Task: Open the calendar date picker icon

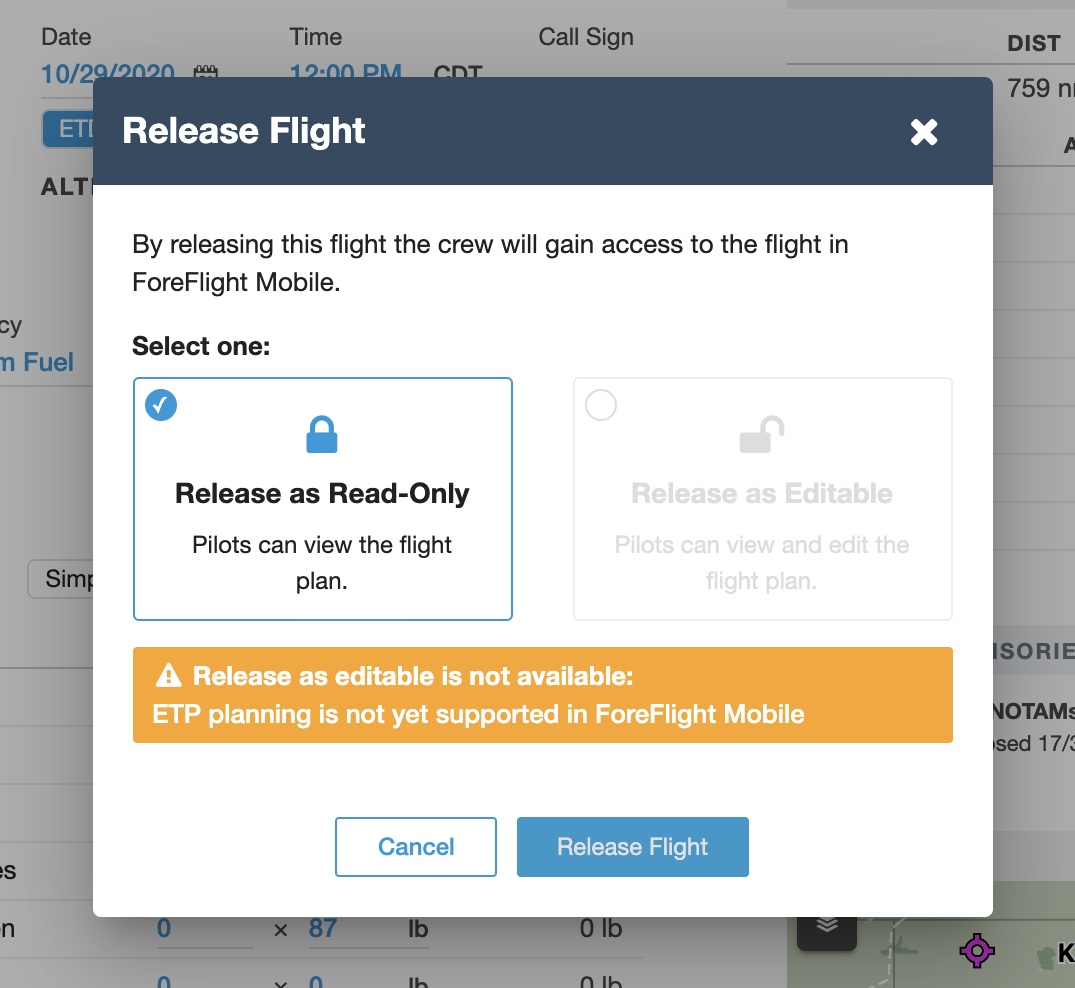Action: click(x=205, y=73)
